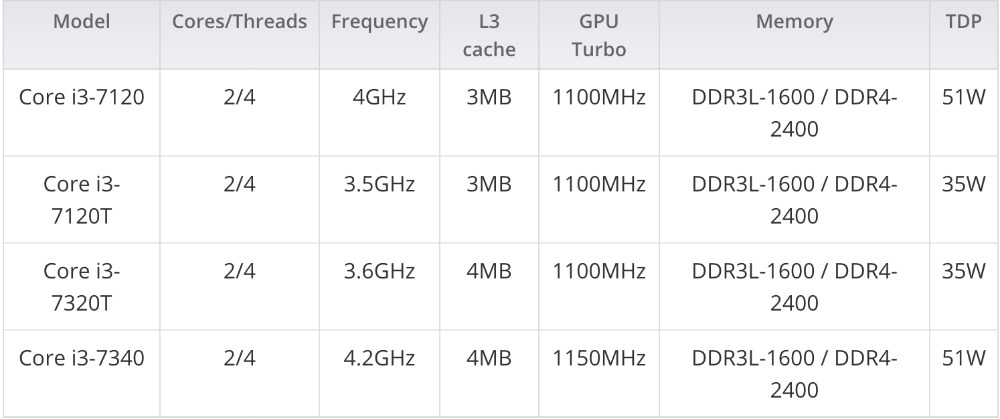Select the memory cell for Core i3-7120
This screenshot has width=1000, height=419.
(795, 113)
